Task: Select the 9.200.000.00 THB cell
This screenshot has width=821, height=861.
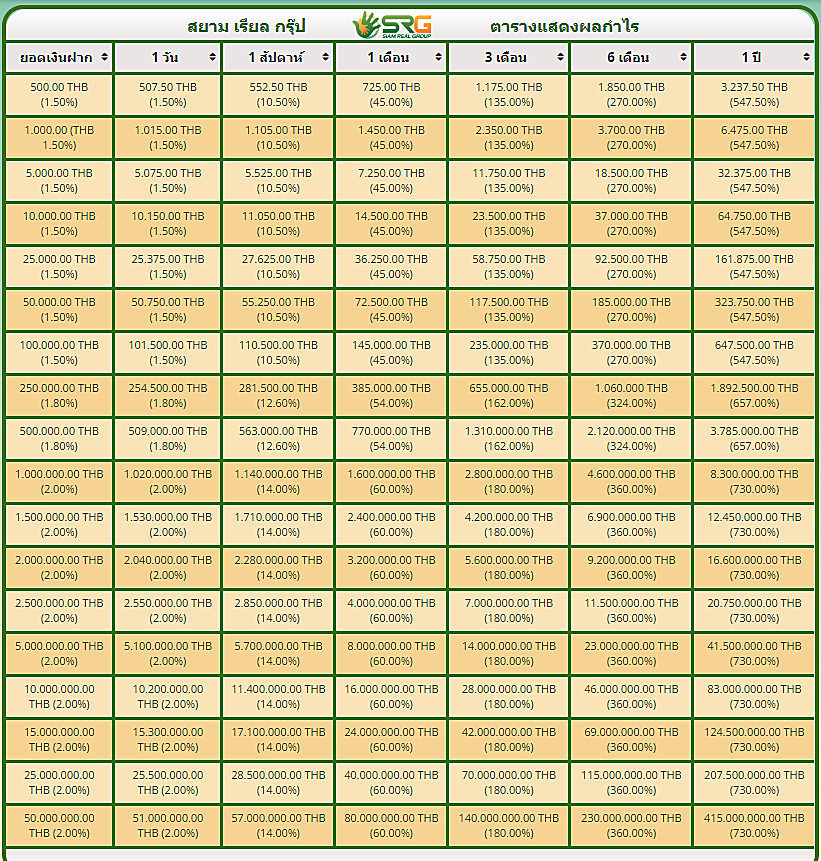Action: (x=632, y=568)
